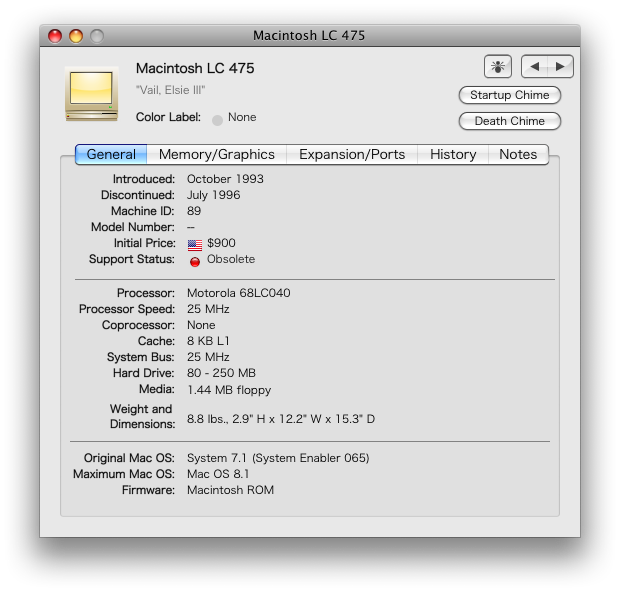The image size is (620, 592).
Task: Switch to the History tab
Action: (453, 154)
